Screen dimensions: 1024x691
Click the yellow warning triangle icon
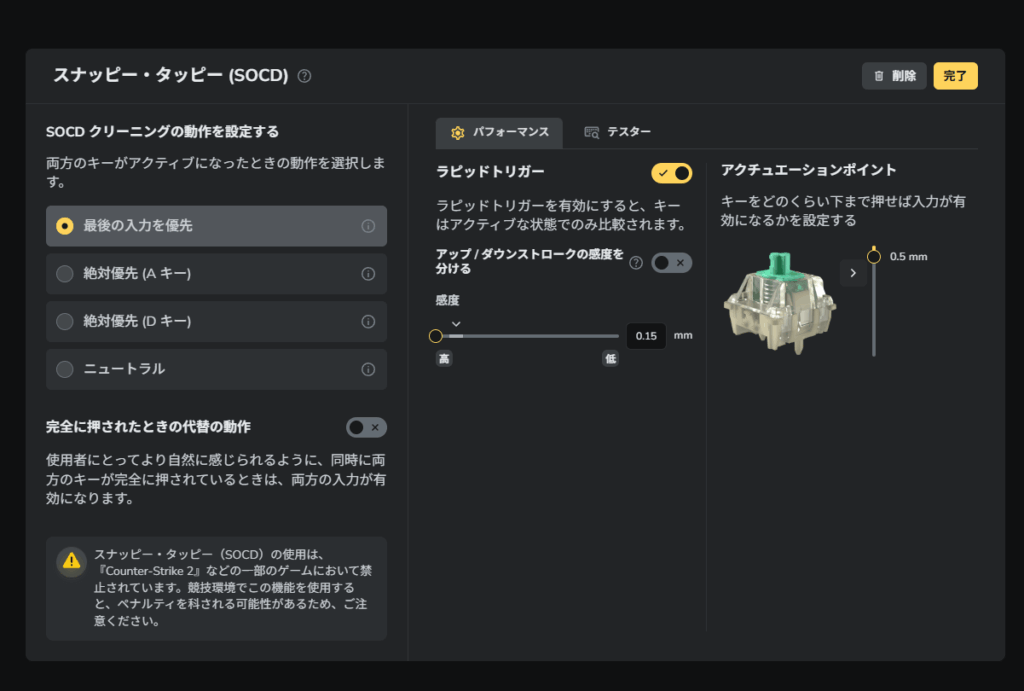(x=71, y=561)
